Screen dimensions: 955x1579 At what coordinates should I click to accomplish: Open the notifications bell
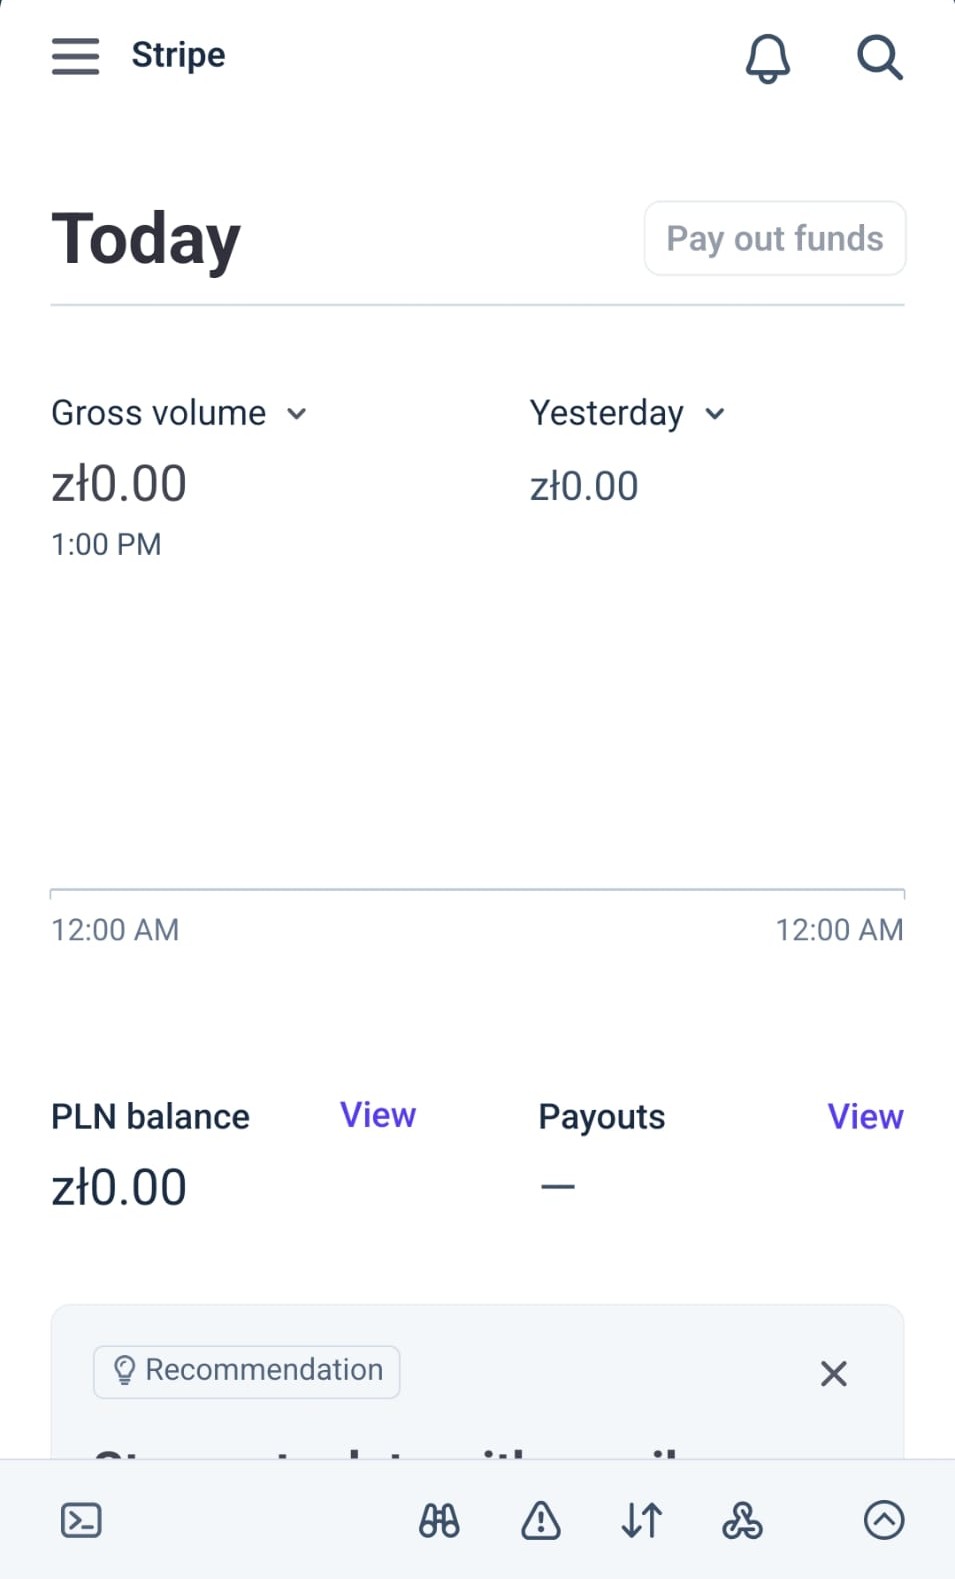point(768,58)
